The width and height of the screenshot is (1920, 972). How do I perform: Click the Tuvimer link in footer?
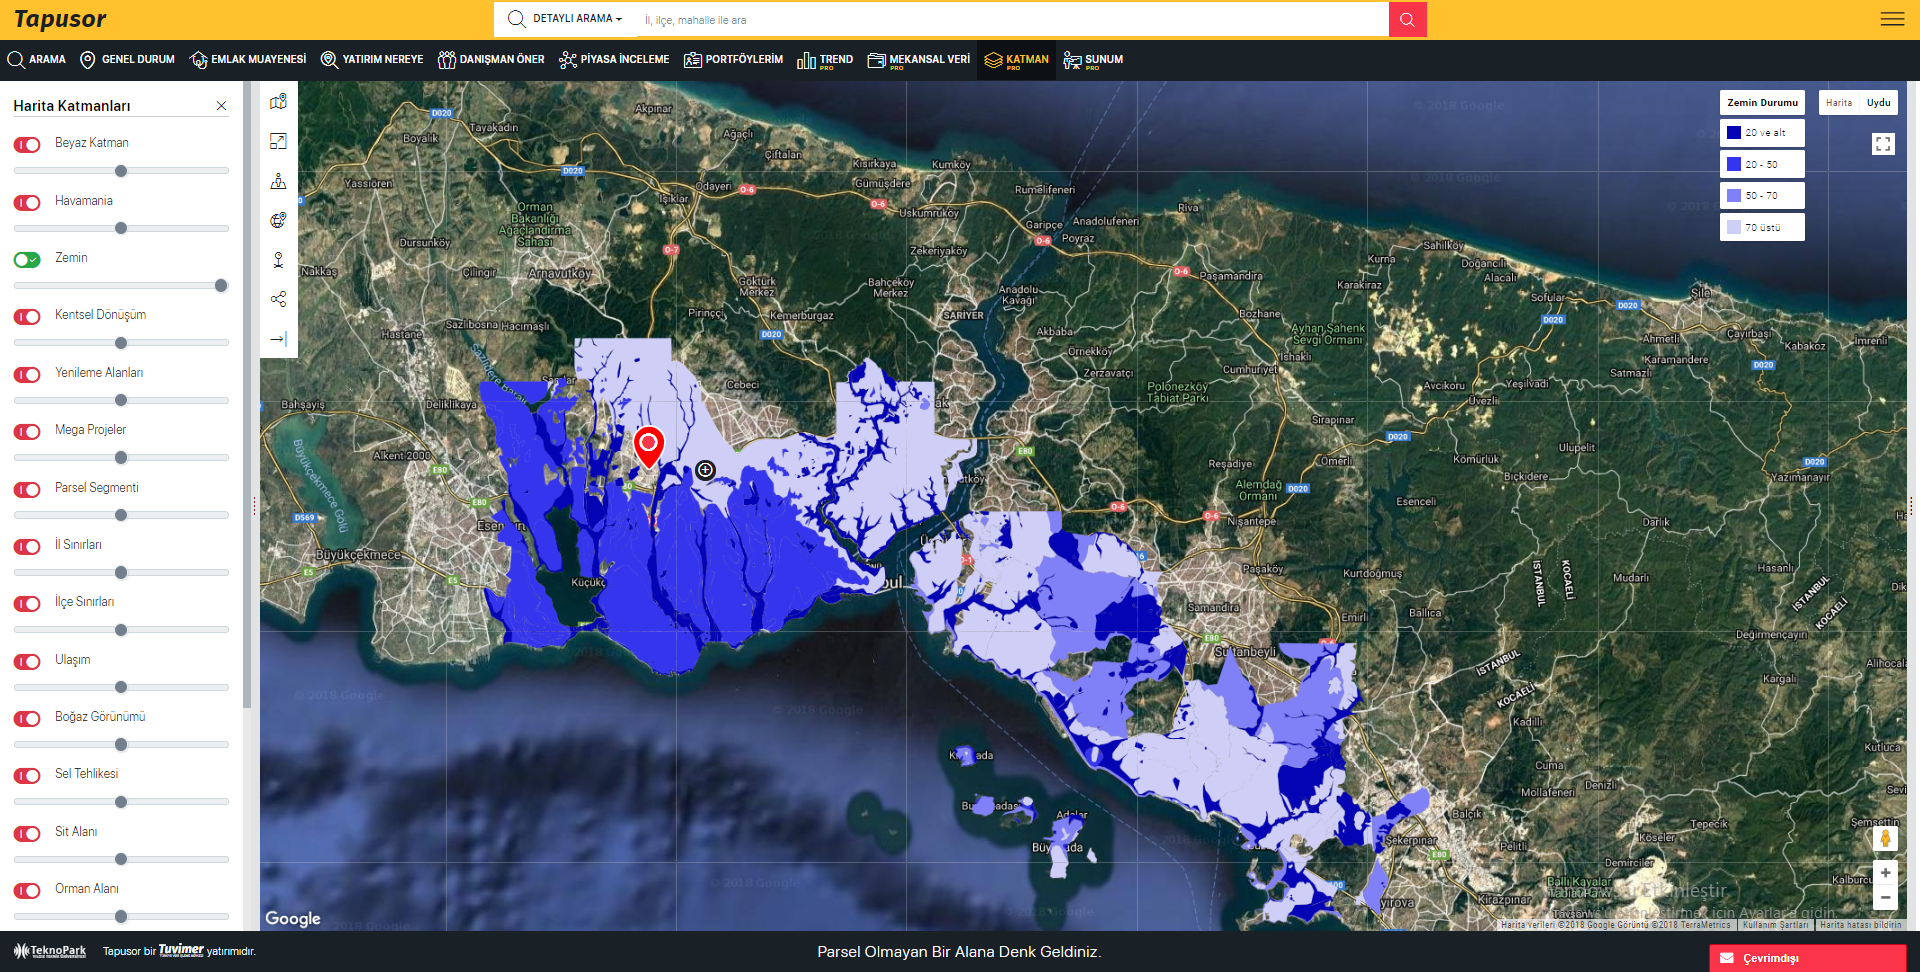181,950
